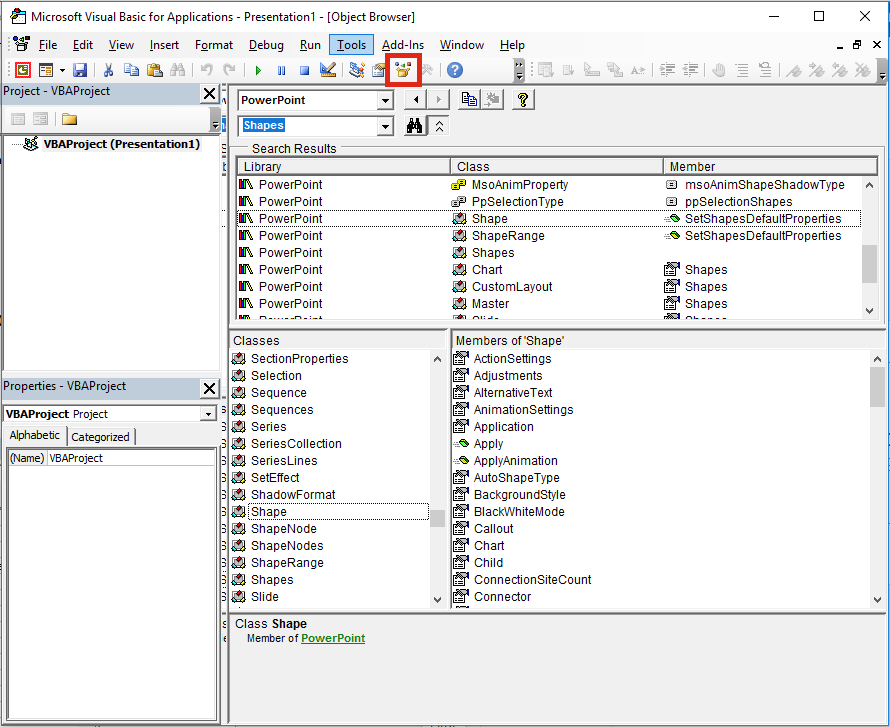
Task: Click the Undo toolbar icon
Action: pyautogui.click(x=205, y=70)
